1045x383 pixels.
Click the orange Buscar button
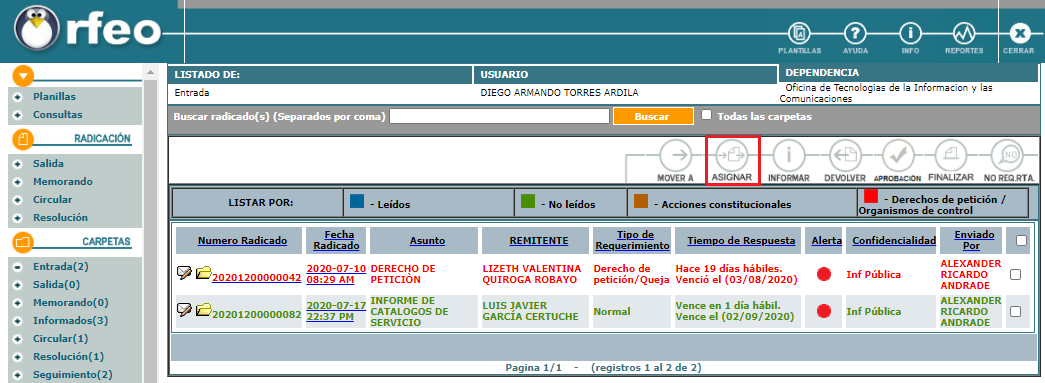pyautogui.click(x=653, y=116)
